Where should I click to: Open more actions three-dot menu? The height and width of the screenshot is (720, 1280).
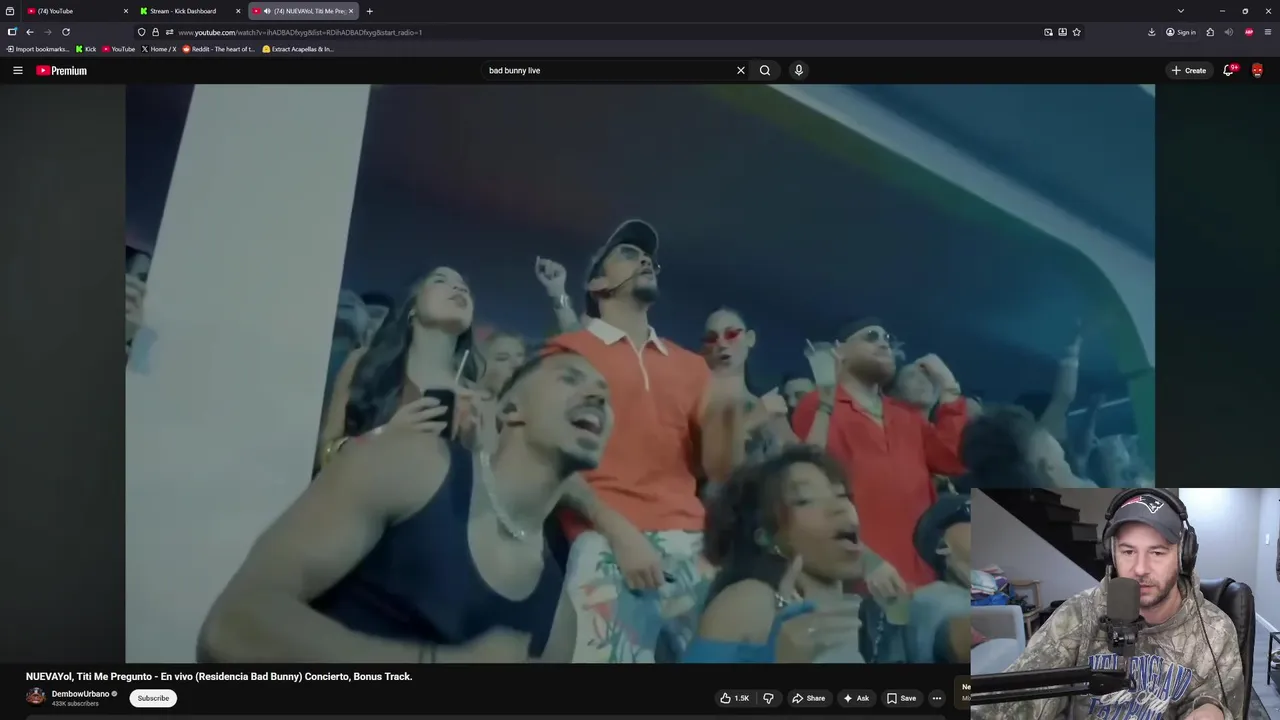(937, 698)
